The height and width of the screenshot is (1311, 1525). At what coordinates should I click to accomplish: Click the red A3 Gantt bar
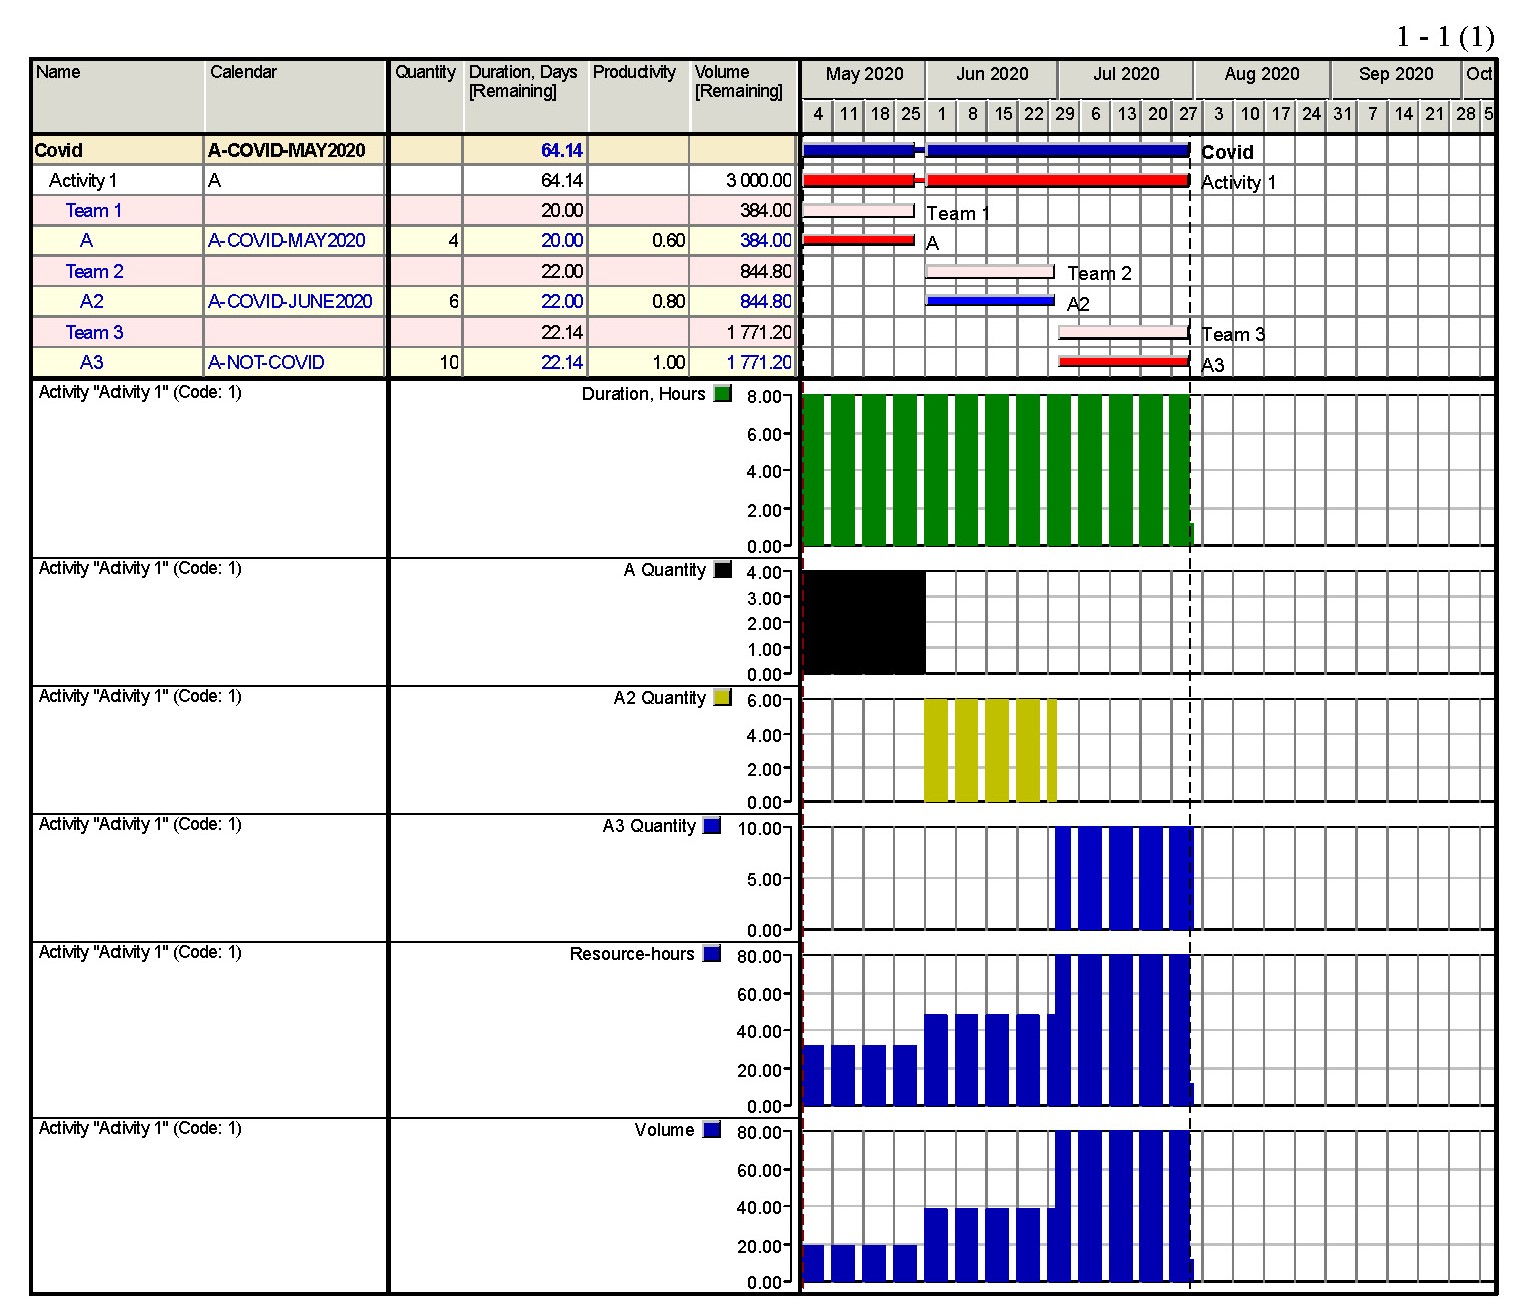[1124, 362]
